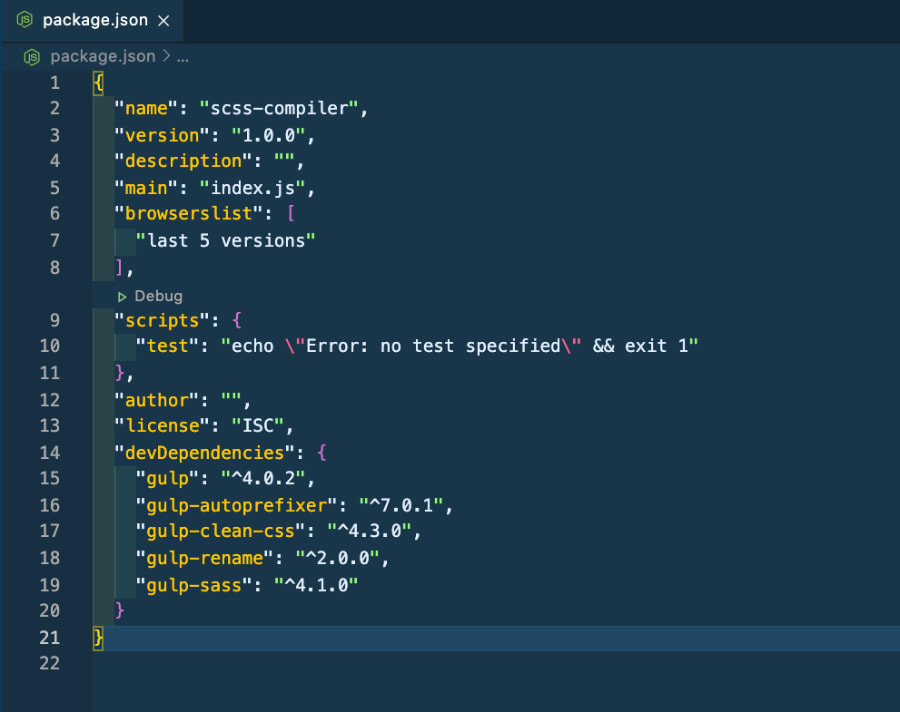Click the "scss-compiler" value
900x712 pixels.
[279, 108]
